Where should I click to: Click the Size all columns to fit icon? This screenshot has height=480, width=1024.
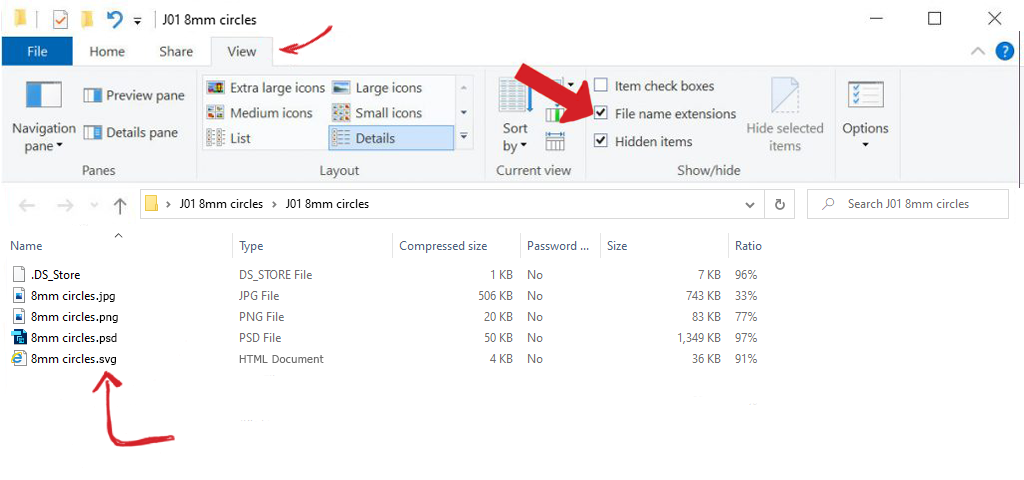pos(555,141)
